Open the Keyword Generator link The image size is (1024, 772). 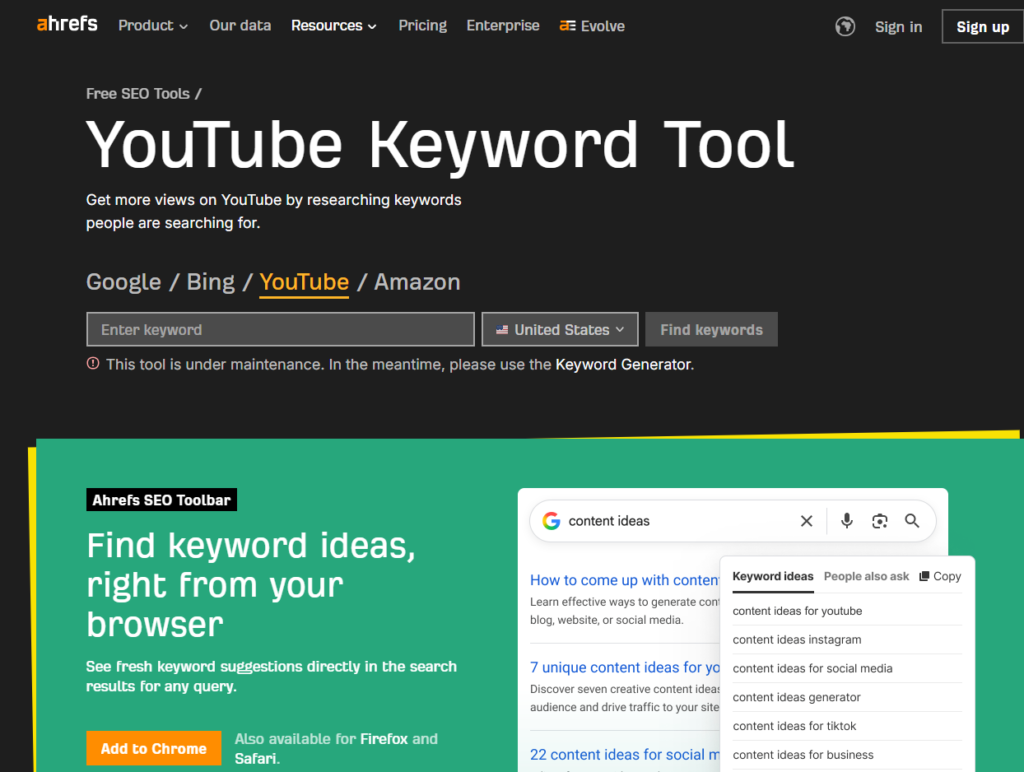[622, 365]
